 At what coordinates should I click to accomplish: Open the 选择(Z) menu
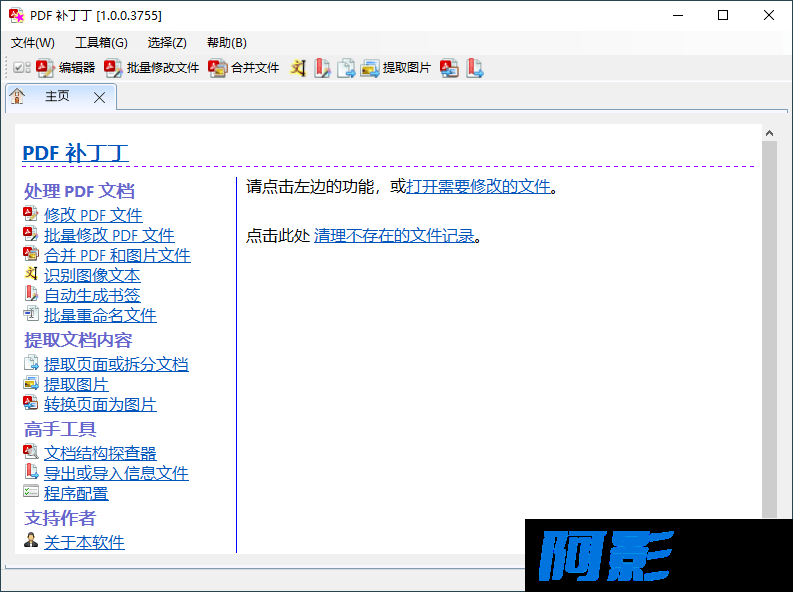(x=167, y=43)
